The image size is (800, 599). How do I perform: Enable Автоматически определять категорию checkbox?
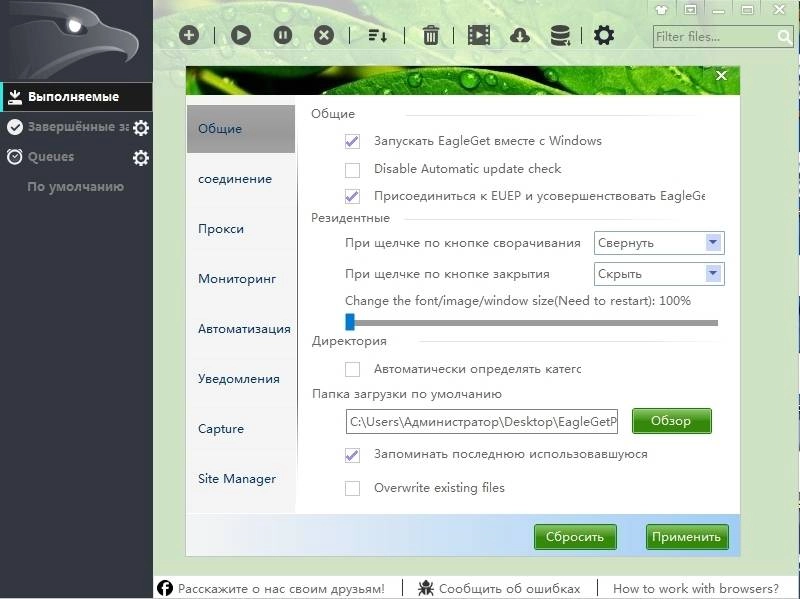click(353, 369)
